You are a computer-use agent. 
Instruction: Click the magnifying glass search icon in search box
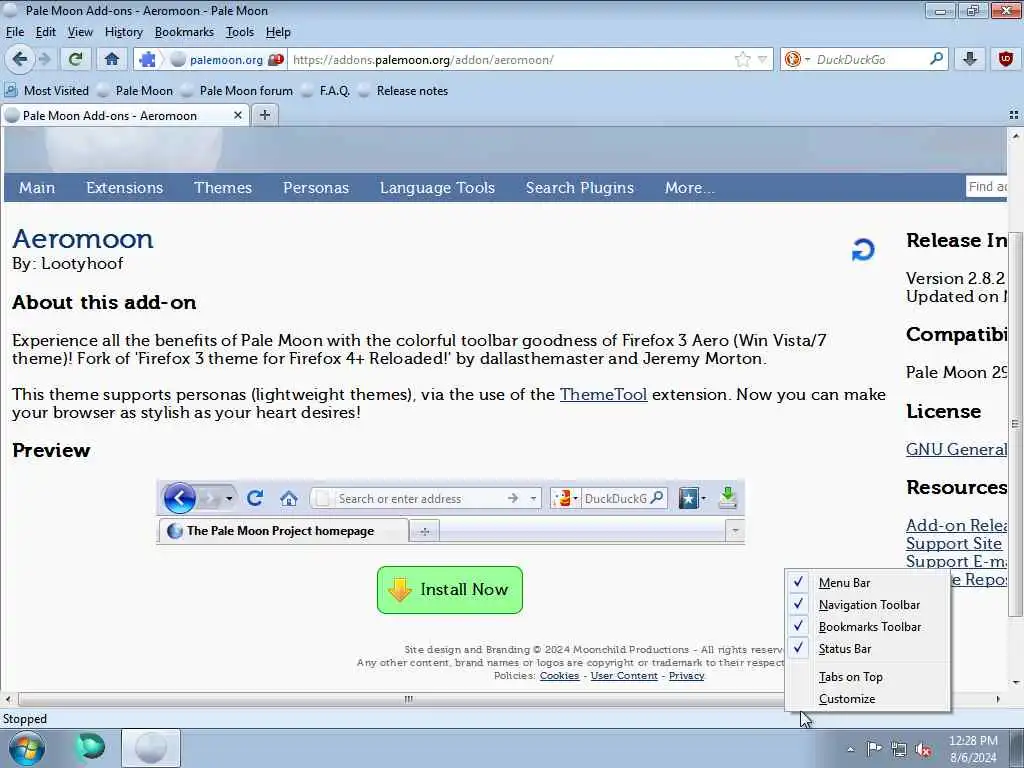point(936,59)
